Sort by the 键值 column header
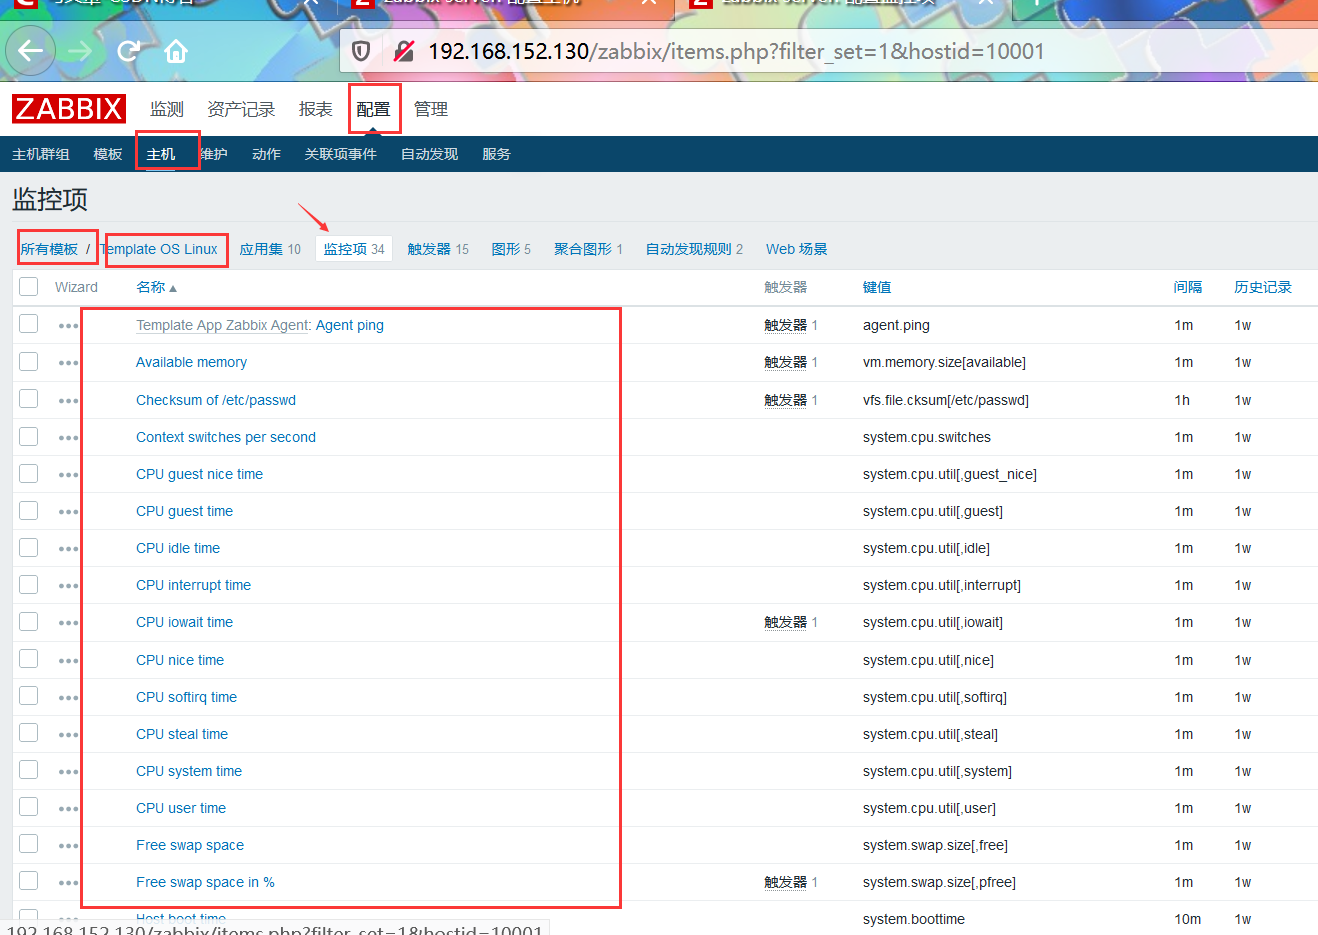 click(877, 287)
